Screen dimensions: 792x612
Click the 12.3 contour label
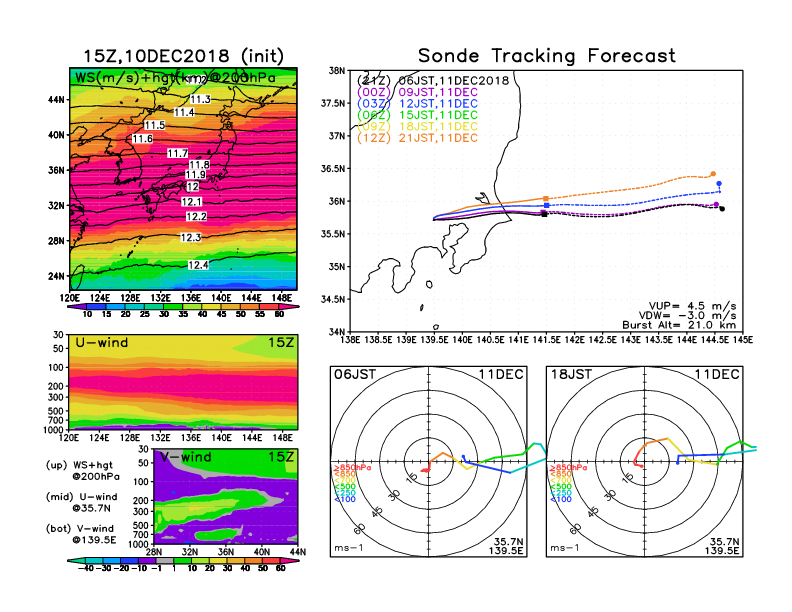[x=190, y=237]
